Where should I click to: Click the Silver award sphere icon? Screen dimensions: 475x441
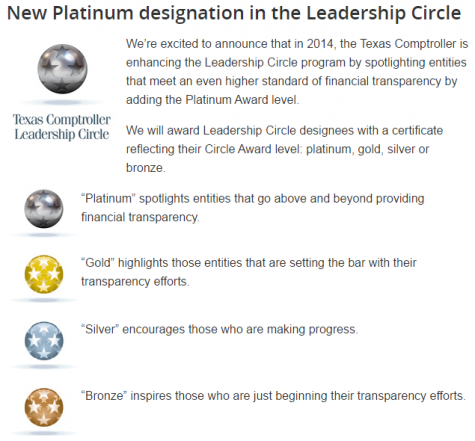44,341
